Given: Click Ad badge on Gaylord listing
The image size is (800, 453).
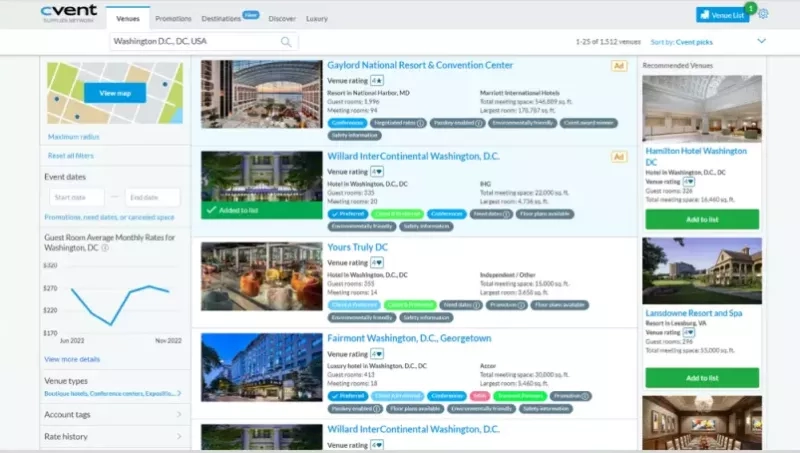Looking at the screenshot, I should coord(619,66).
